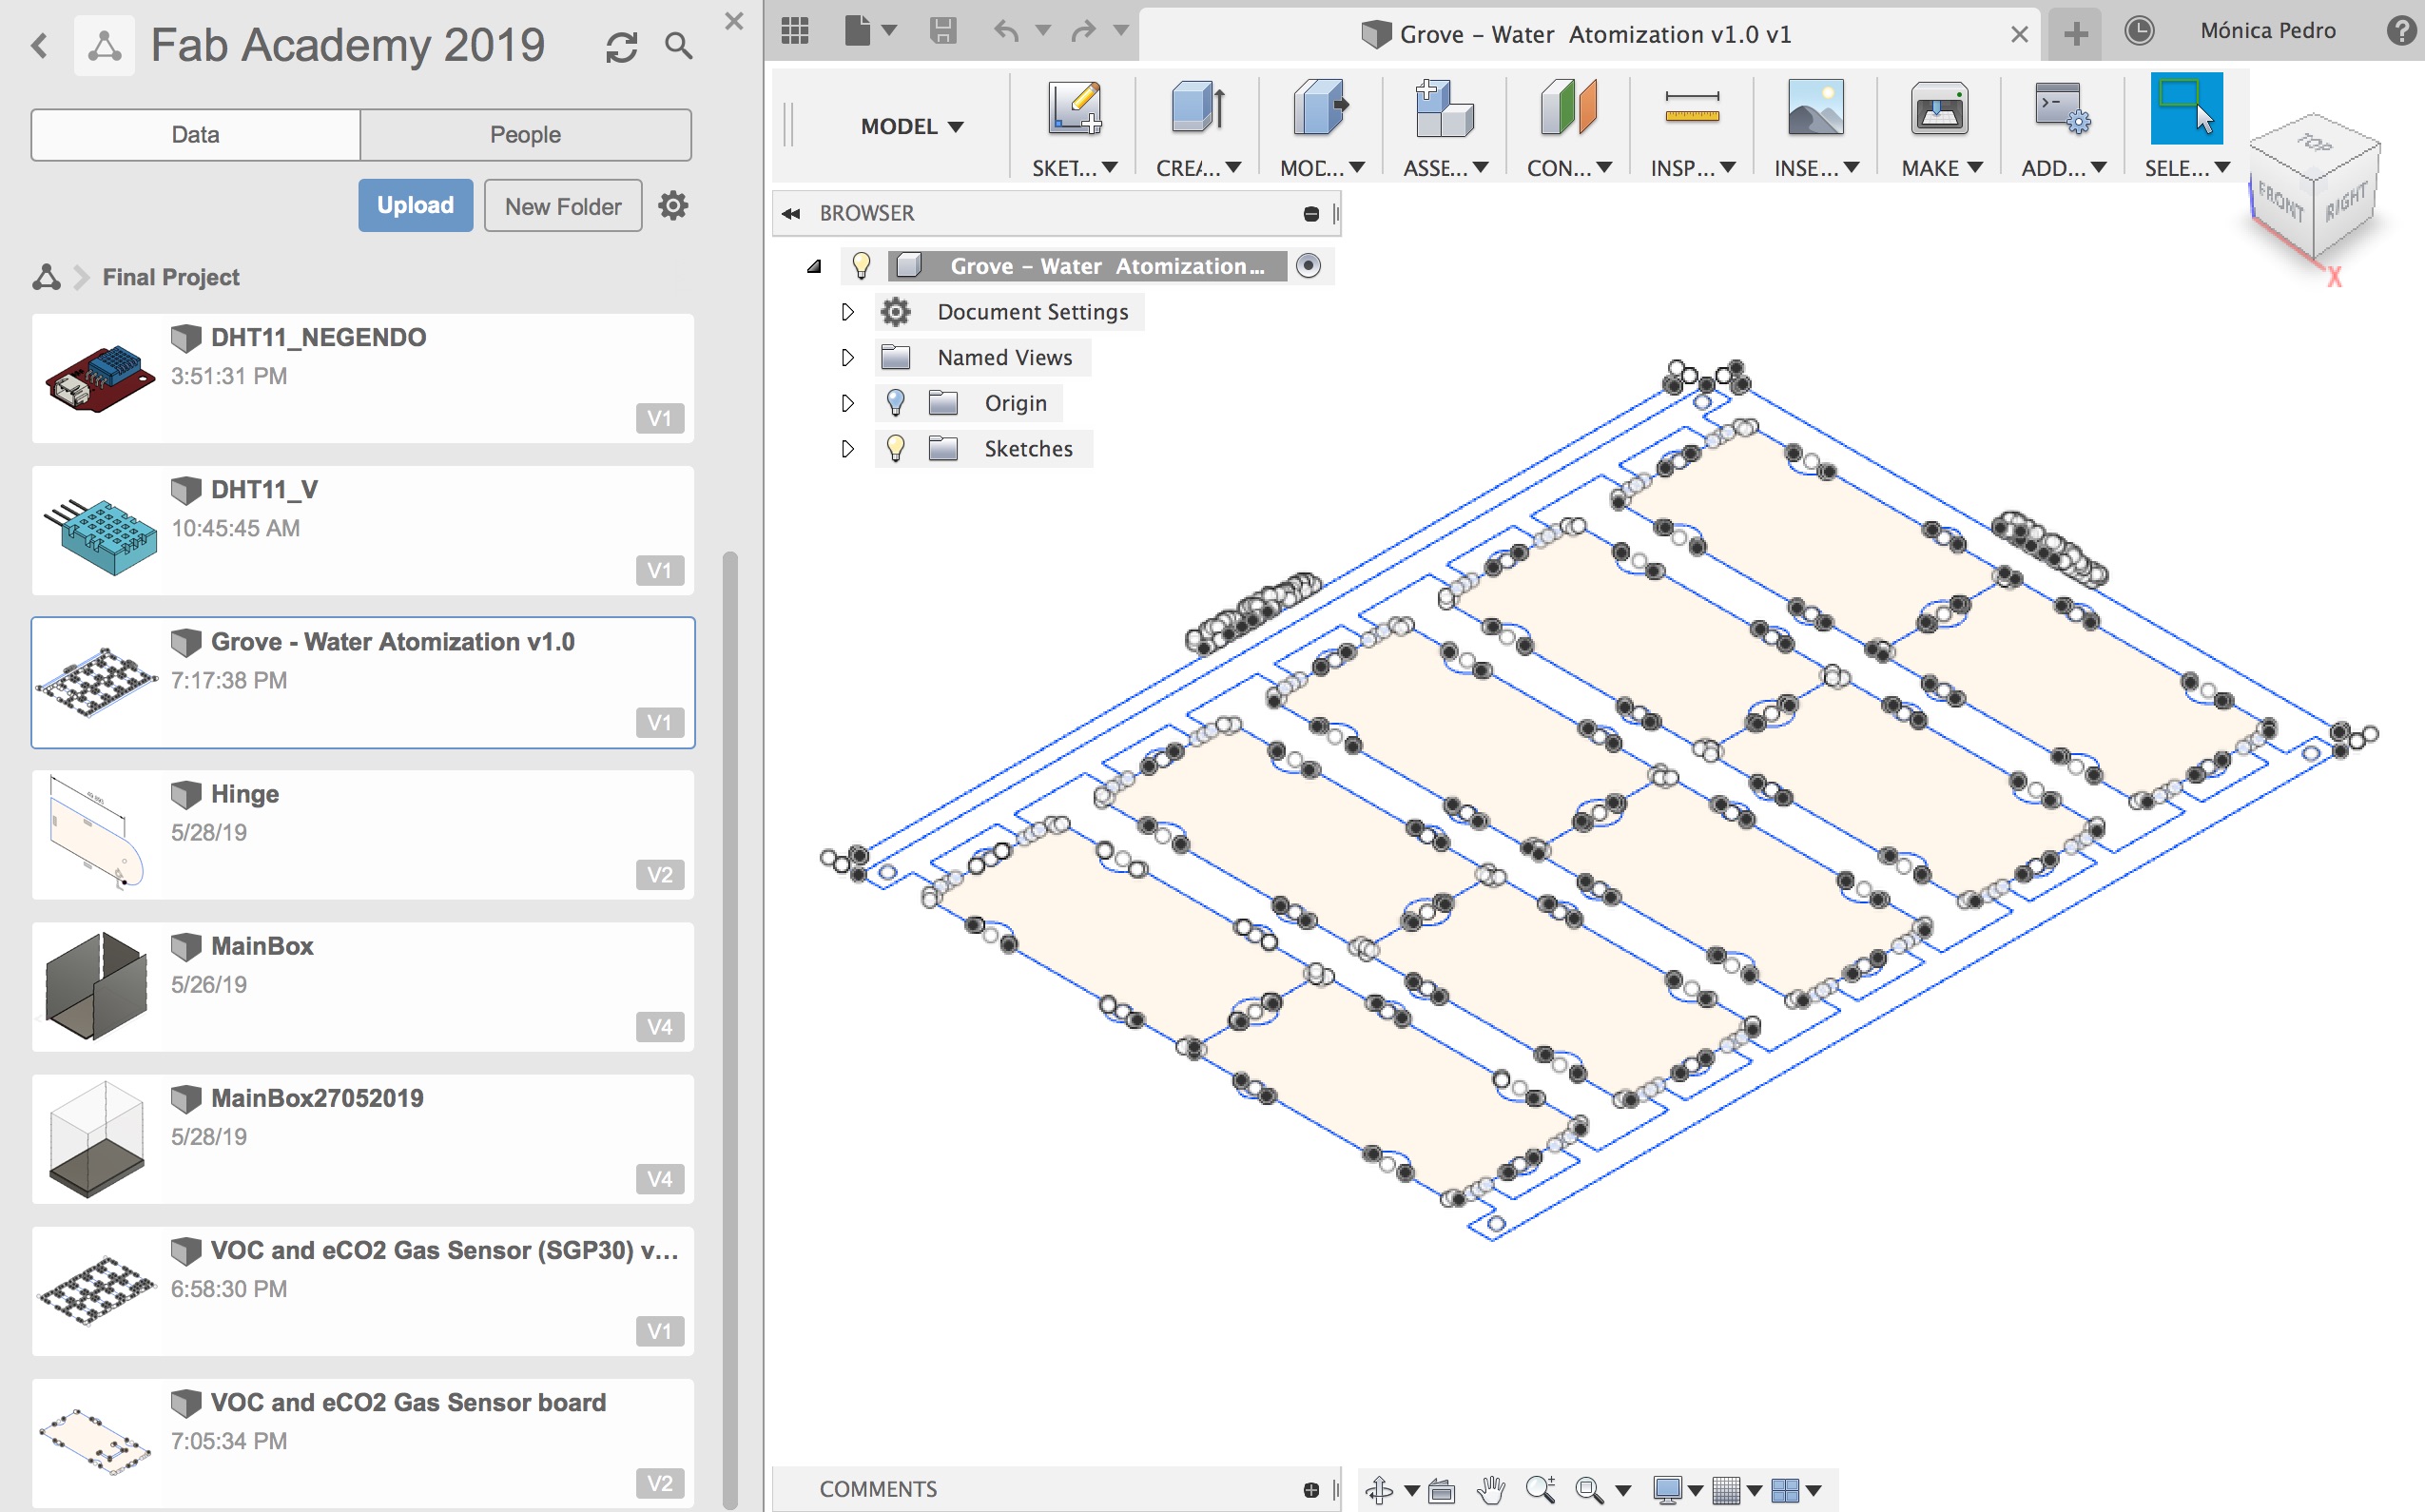
Task: Activate the Select tool icon
Action: [2186, 108]
